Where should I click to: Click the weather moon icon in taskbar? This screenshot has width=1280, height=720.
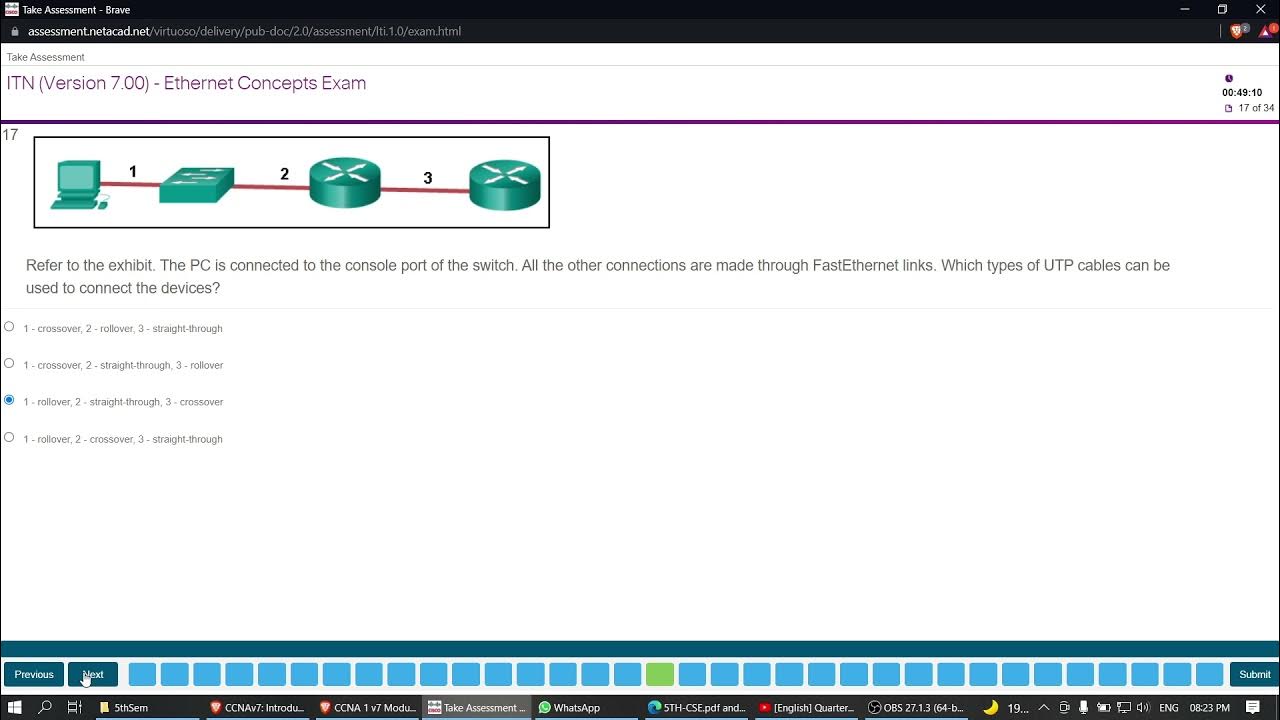990,708
